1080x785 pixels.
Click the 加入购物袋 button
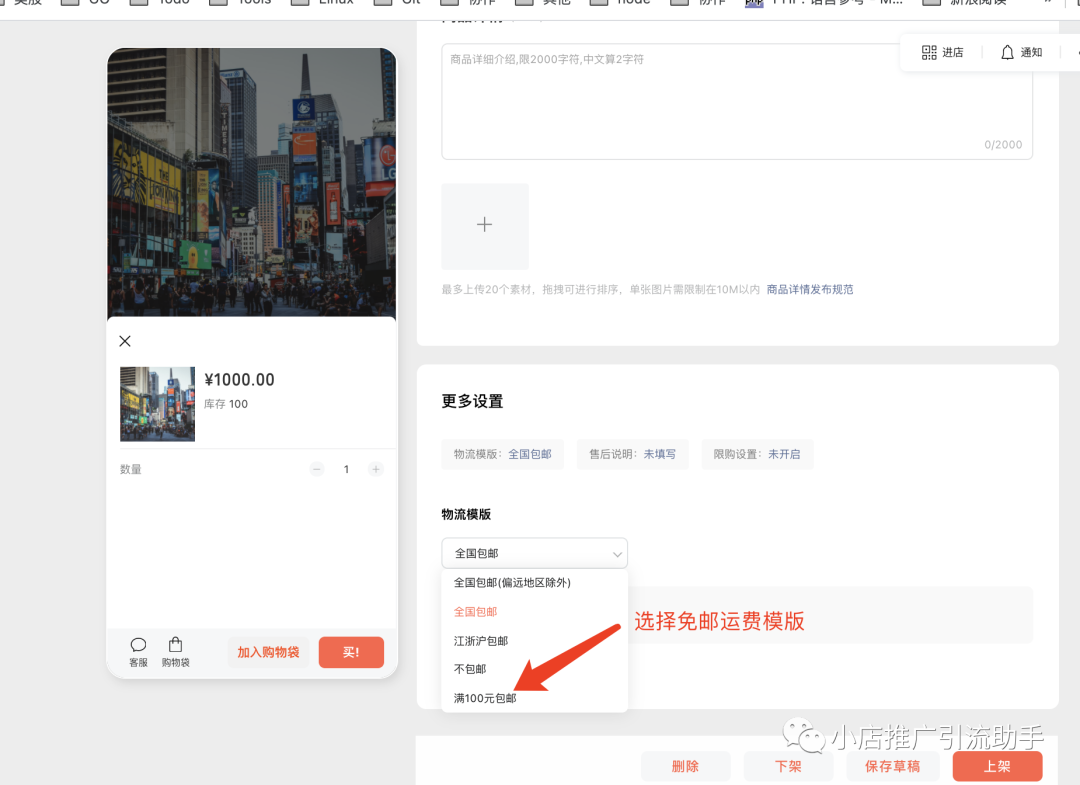[268, 652]
